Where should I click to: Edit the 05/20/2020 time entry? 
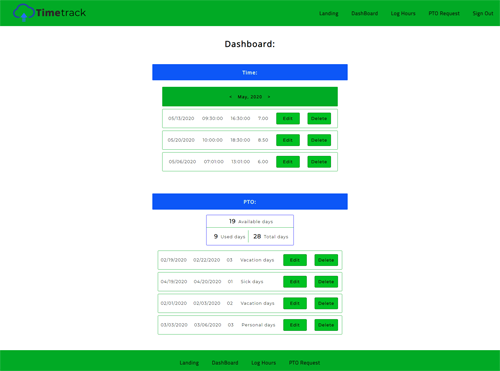(x=288, y=140)
